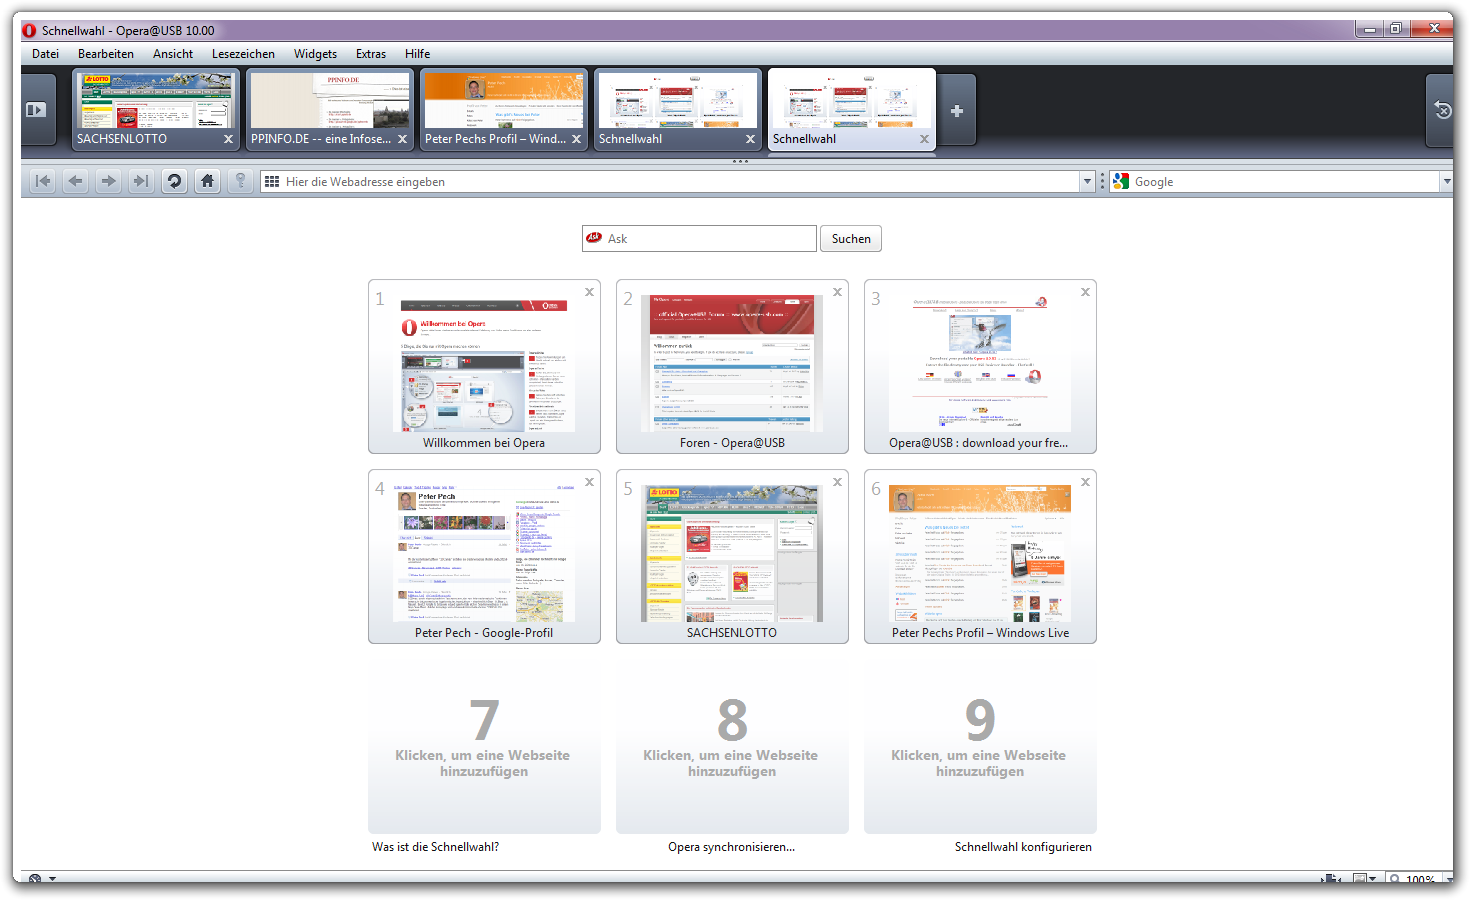Click the Fast forward navigation icon

[141, 181]
